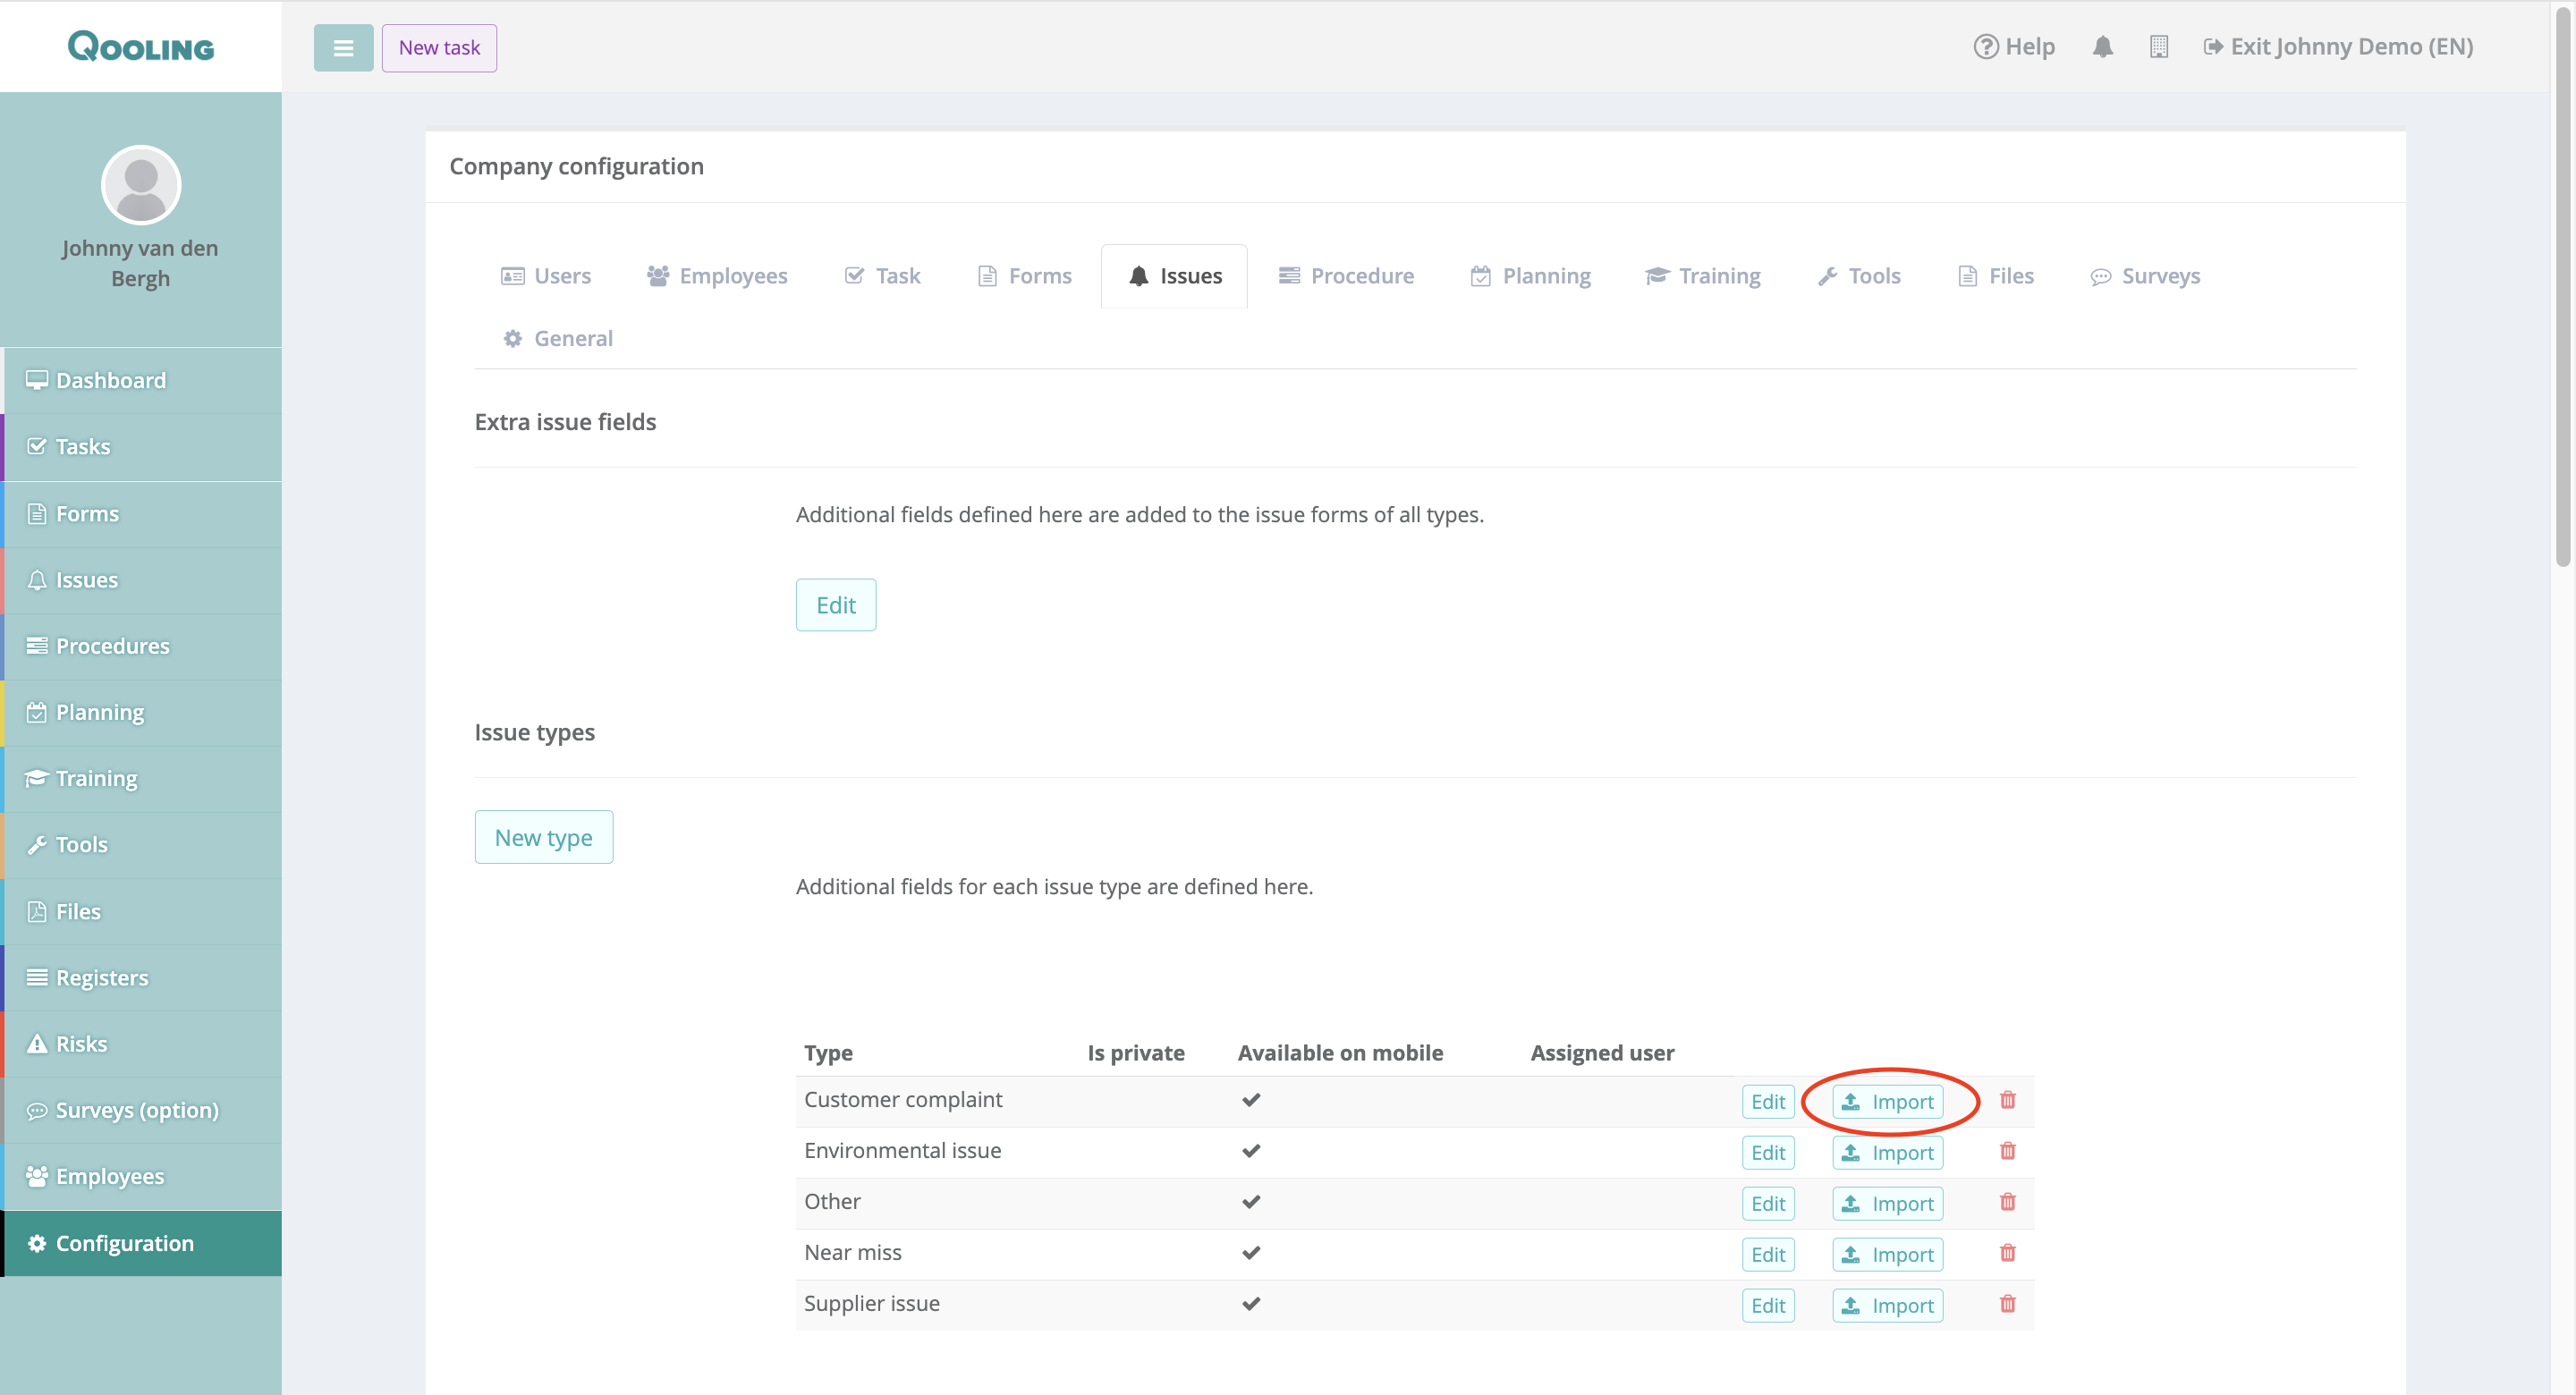2576x1395 pixels.
Task: Edit the Other issue type
Action: coord(1767,1204)
